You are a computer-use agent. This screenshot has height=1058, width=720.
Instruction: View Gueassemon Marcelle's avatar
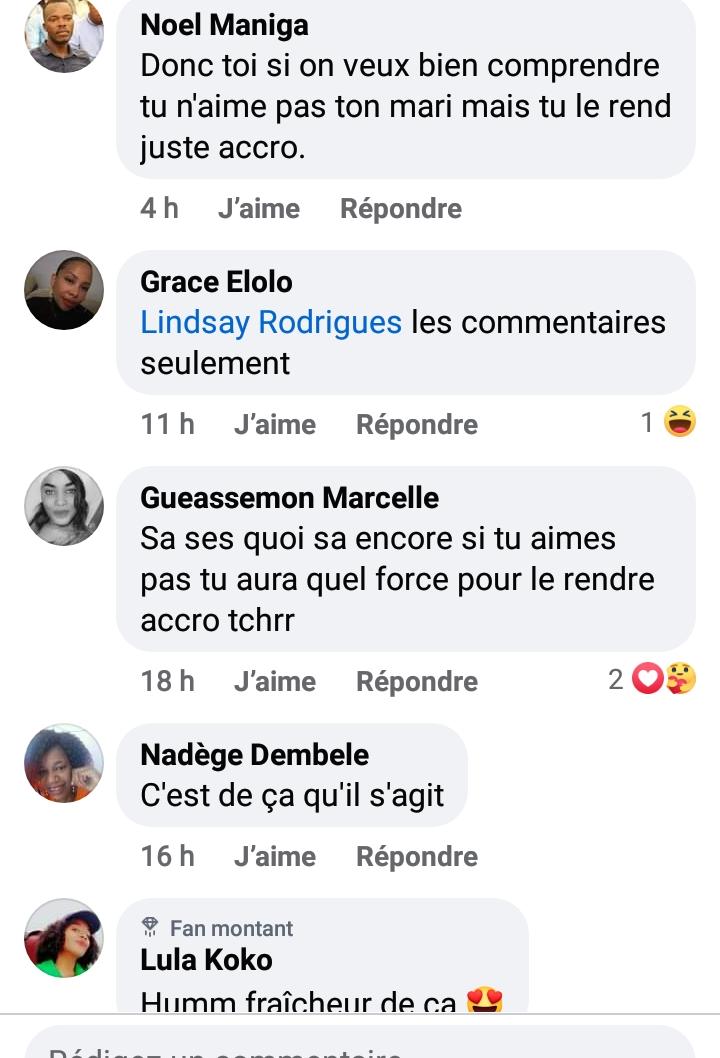pos(64,506)
